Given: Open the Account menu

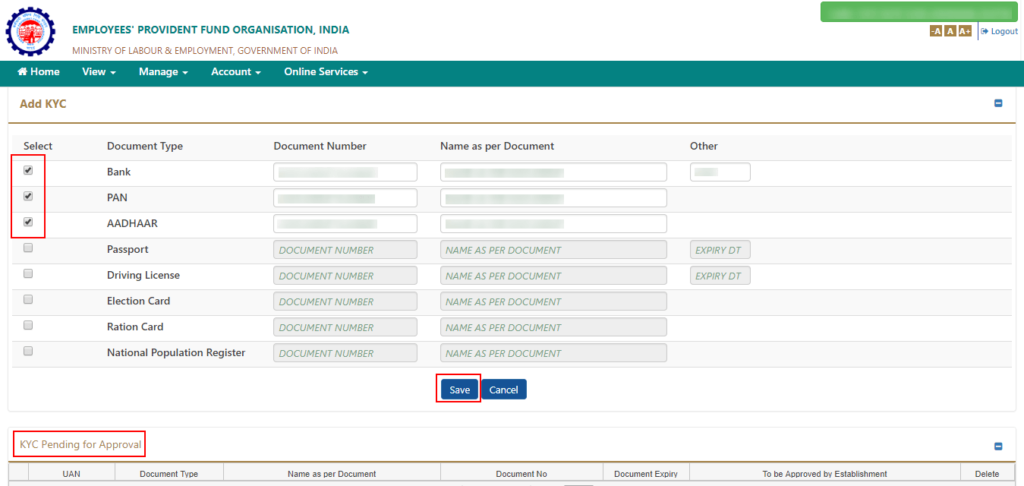Looking at the screenshot, I should point(236,72).
